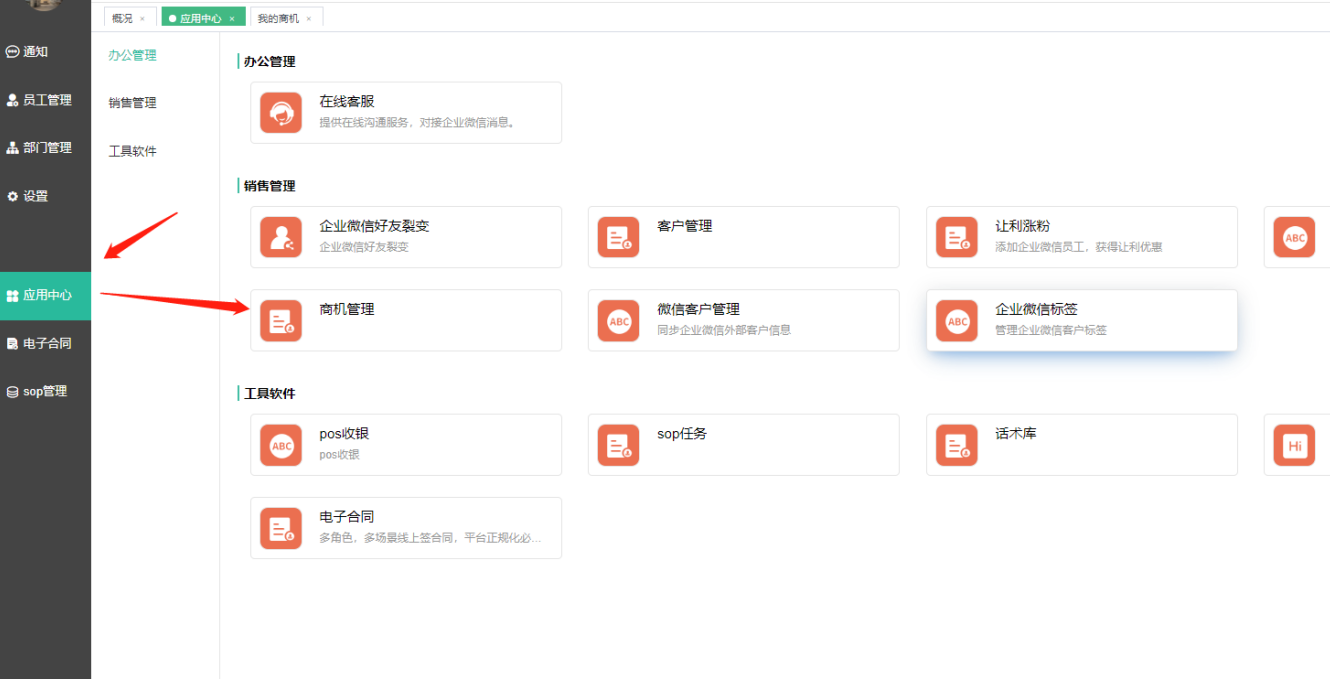
Task: Click the 客户管理 card icon
Action: tap(619, 237)
